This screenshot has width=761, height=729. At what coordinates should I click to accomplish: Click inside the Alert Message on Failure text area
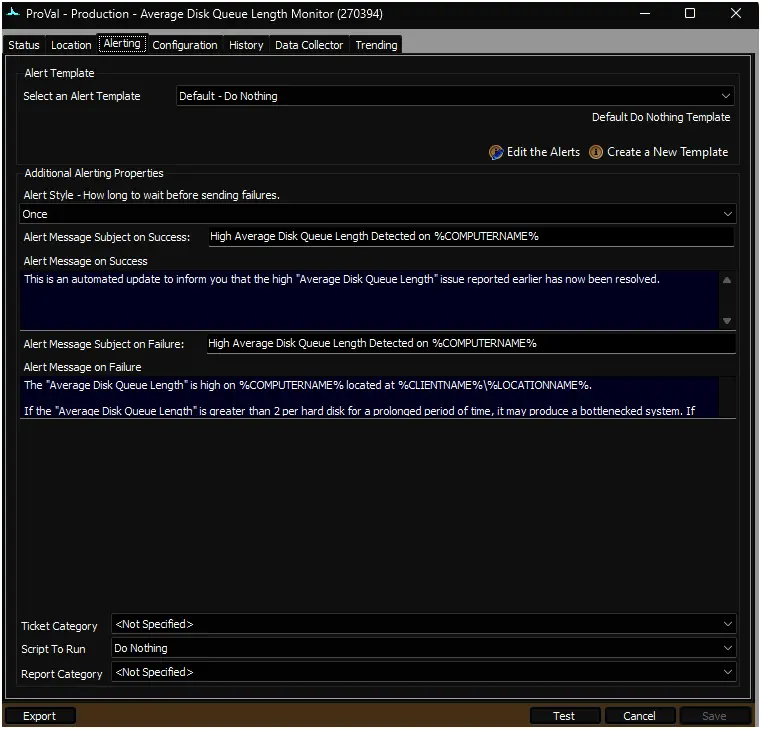point(369,398)
